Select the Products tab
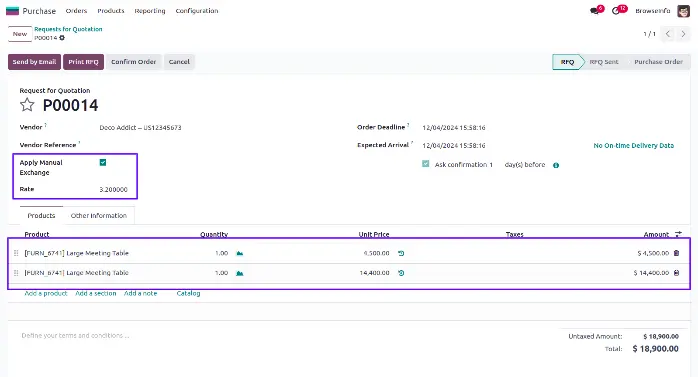Image resolution: width=698 pixels, height=377 pixels. (x=41, y=215)
